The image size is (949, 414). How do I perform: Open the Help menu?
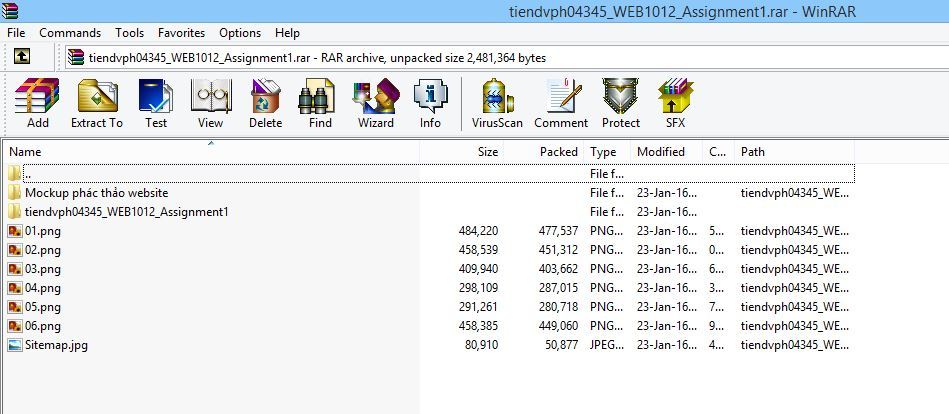coord(287,33)
